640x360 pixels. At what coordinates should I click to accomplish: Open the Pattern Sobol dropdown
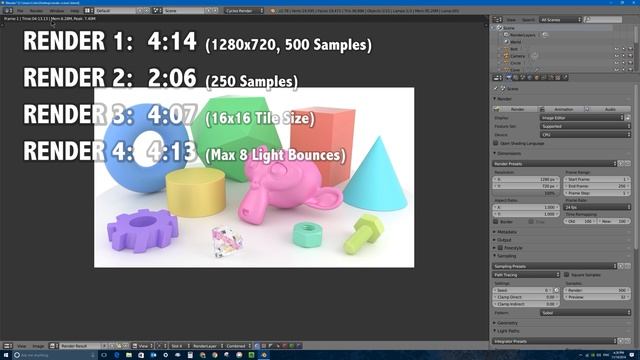585,313
